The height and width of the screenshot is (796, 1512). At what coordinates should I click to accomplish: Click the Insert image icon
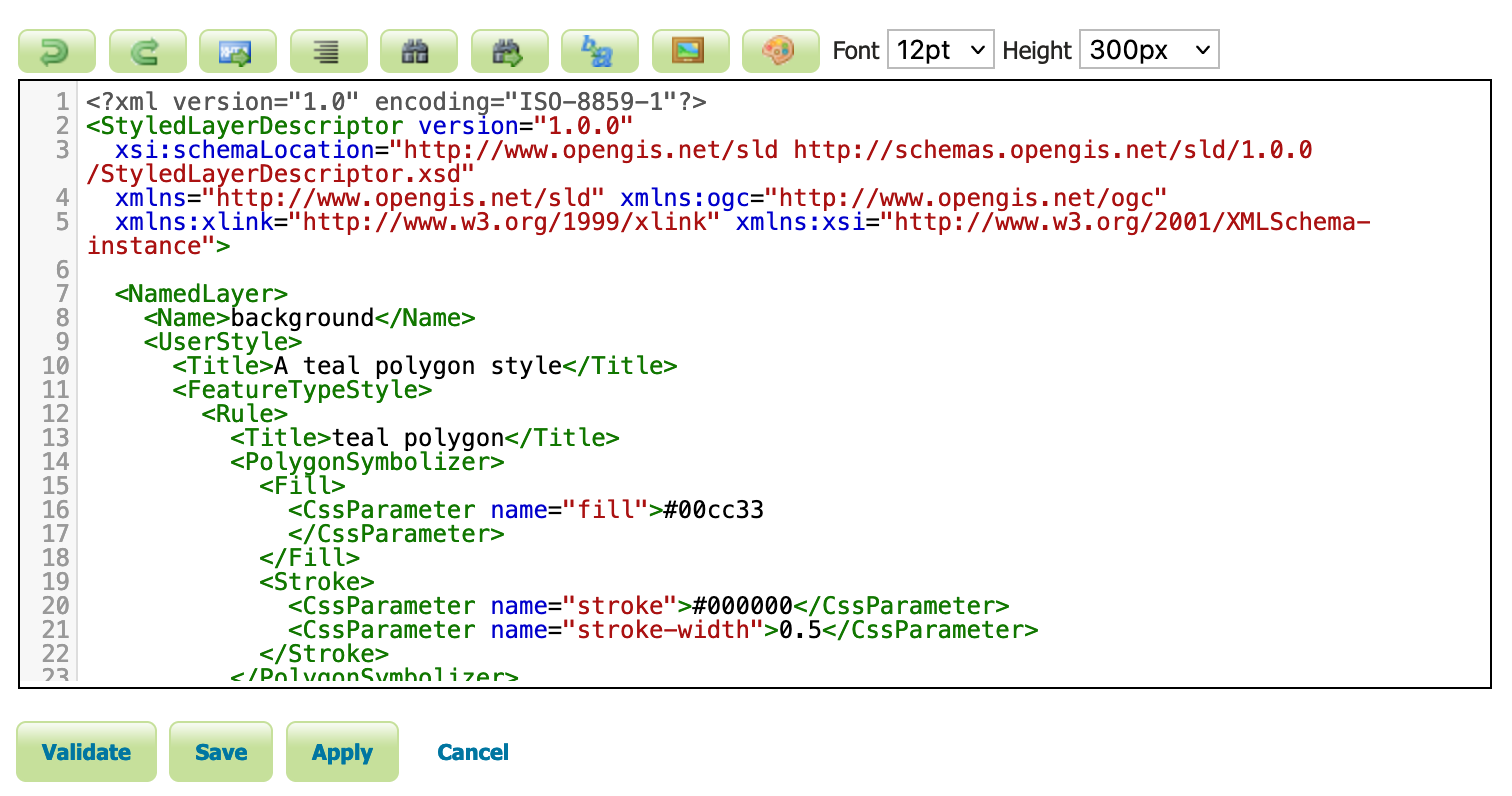(690, 51)
